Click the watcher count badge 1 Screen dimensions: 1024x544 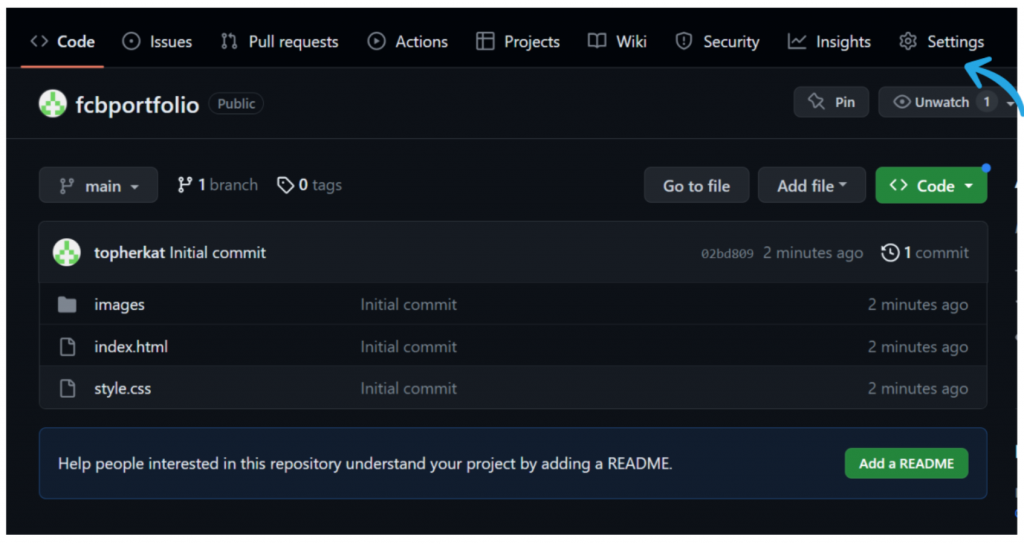987,102
